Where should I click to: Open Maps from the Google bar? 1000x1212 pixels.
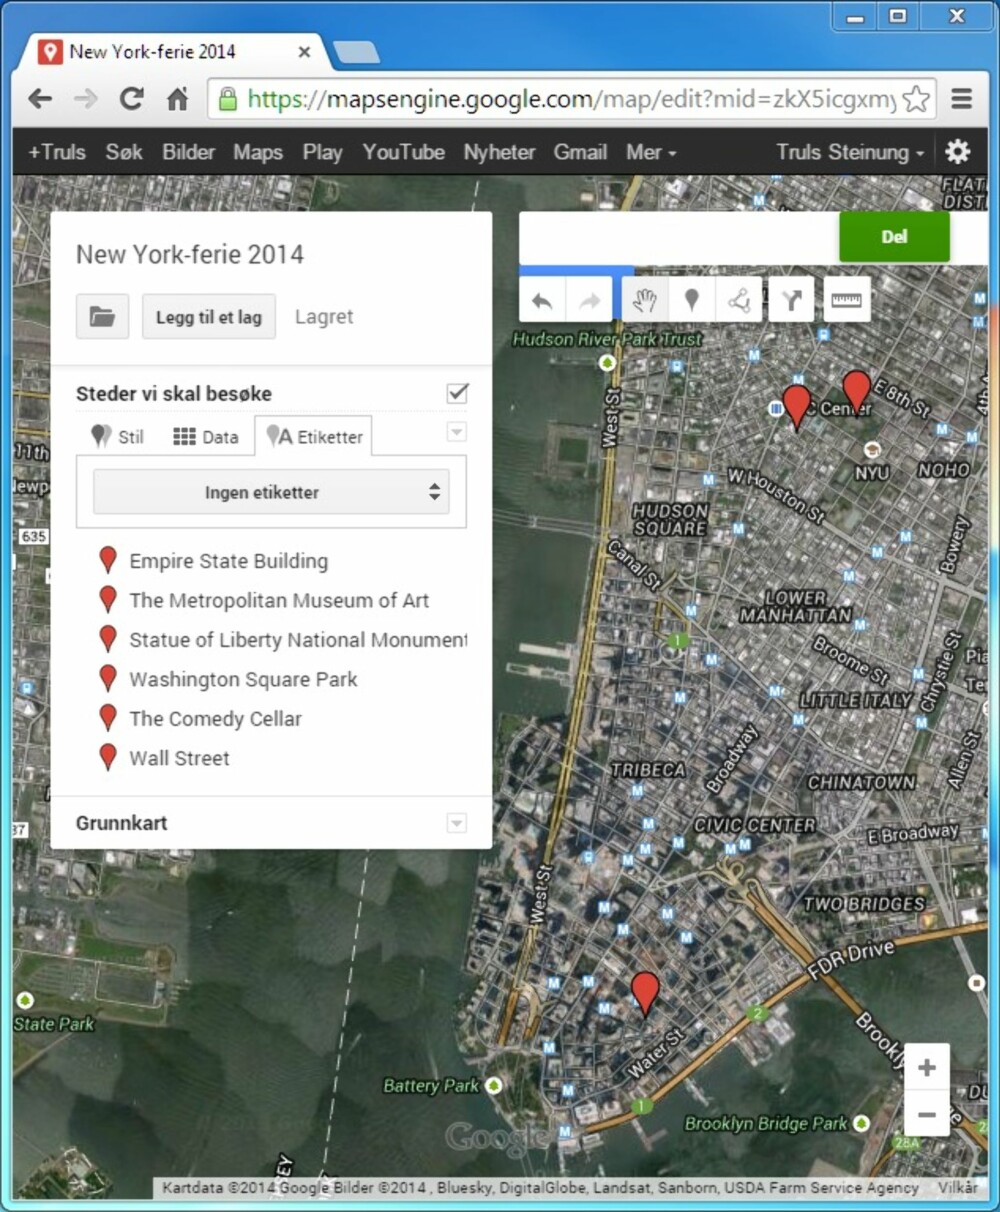pyautogui.click(x=258, y=152)
